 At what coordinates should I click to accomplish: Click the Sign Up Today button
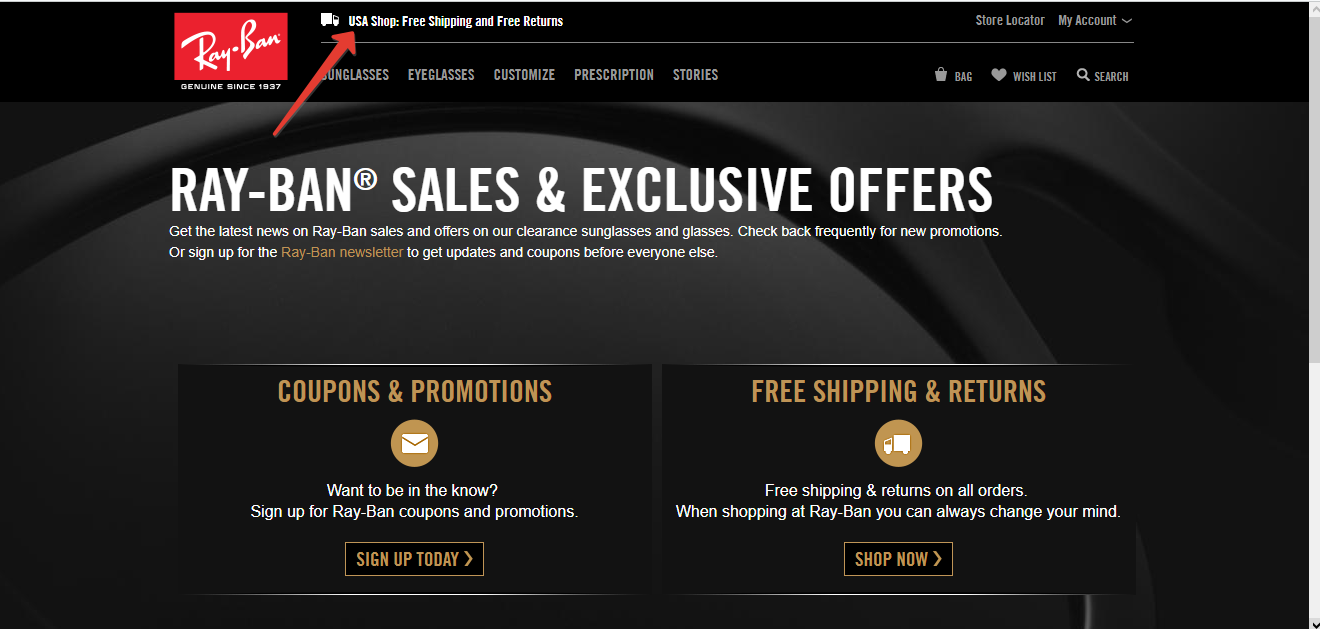pos(414,559)
